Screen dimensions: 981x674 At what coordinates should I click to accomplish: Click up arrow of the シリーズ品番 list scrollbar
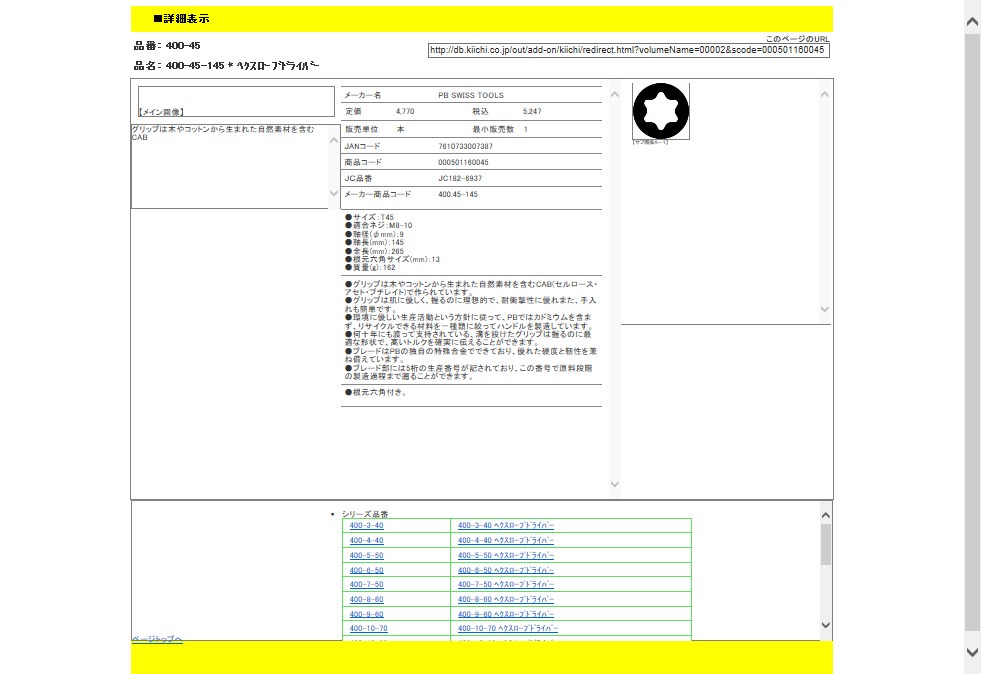point(826,515)
